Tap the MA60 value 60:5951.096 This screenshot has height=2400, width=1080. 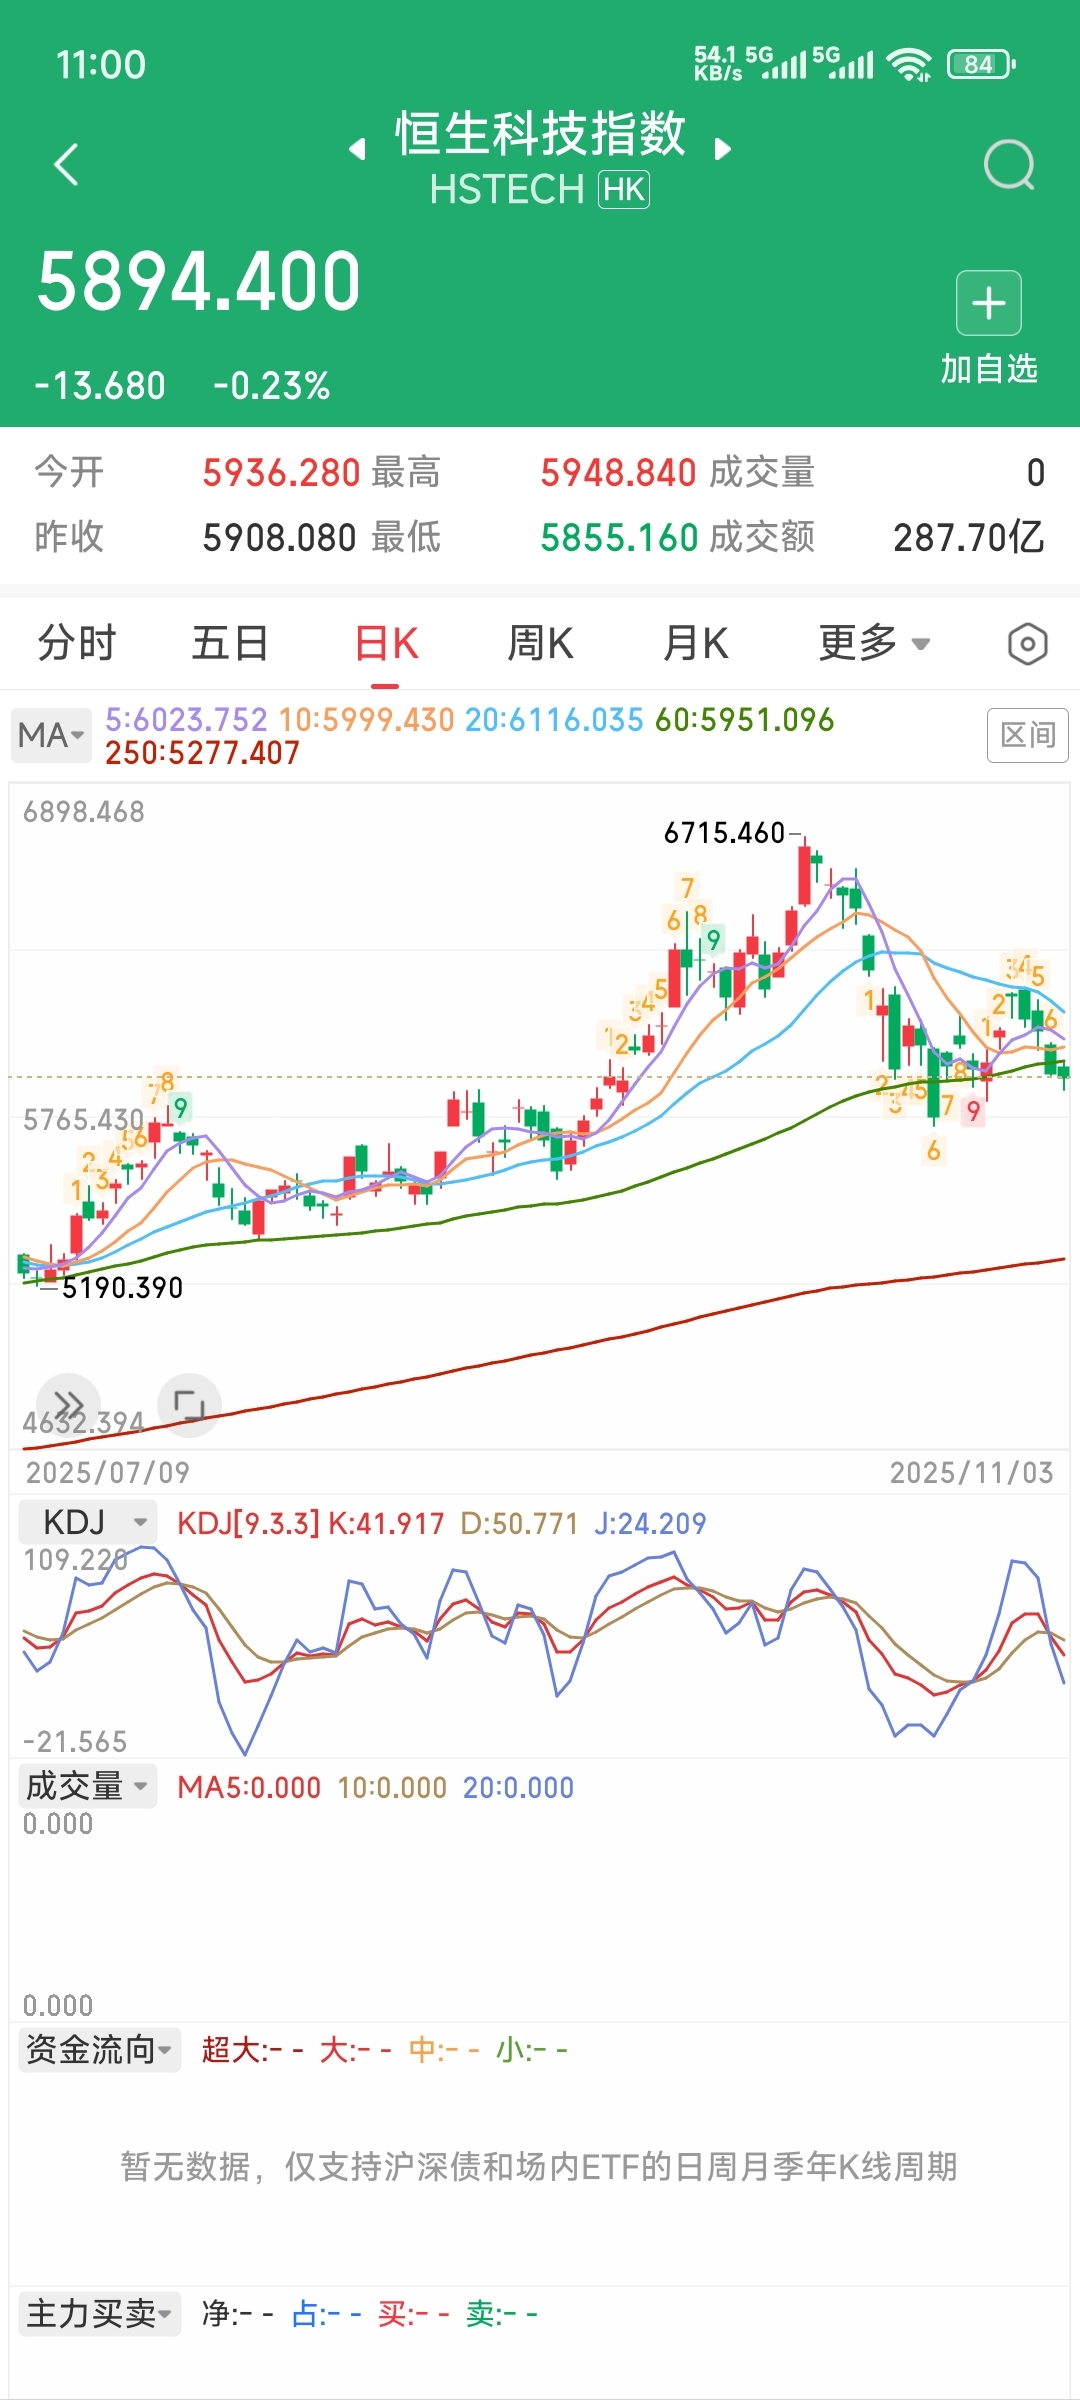tap(744, 720)
